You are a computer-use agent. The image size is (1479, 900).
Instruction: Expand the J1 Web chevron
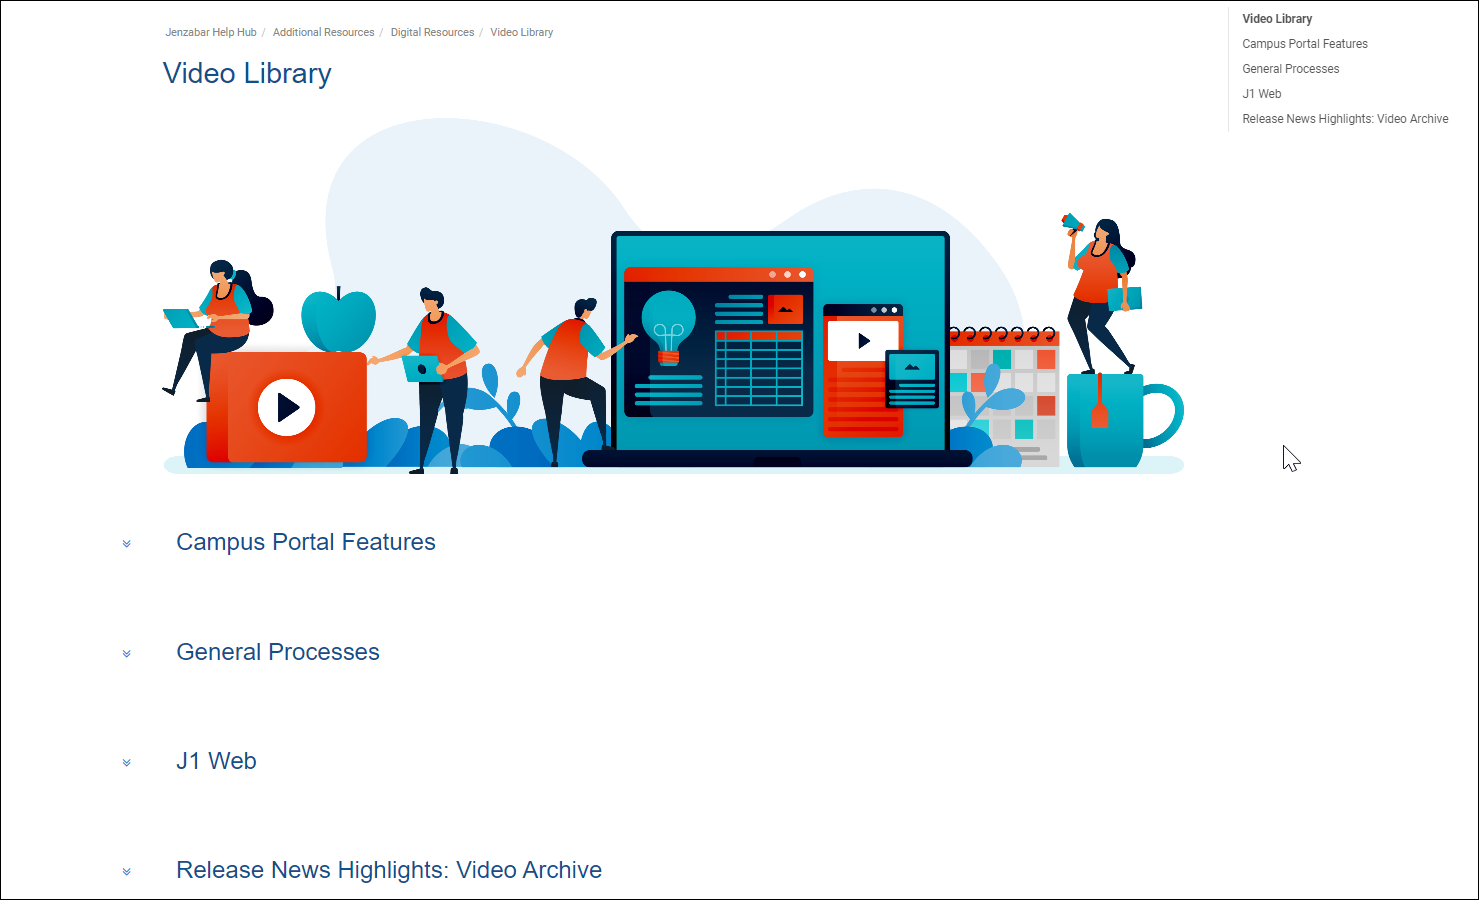pos(127,763)
